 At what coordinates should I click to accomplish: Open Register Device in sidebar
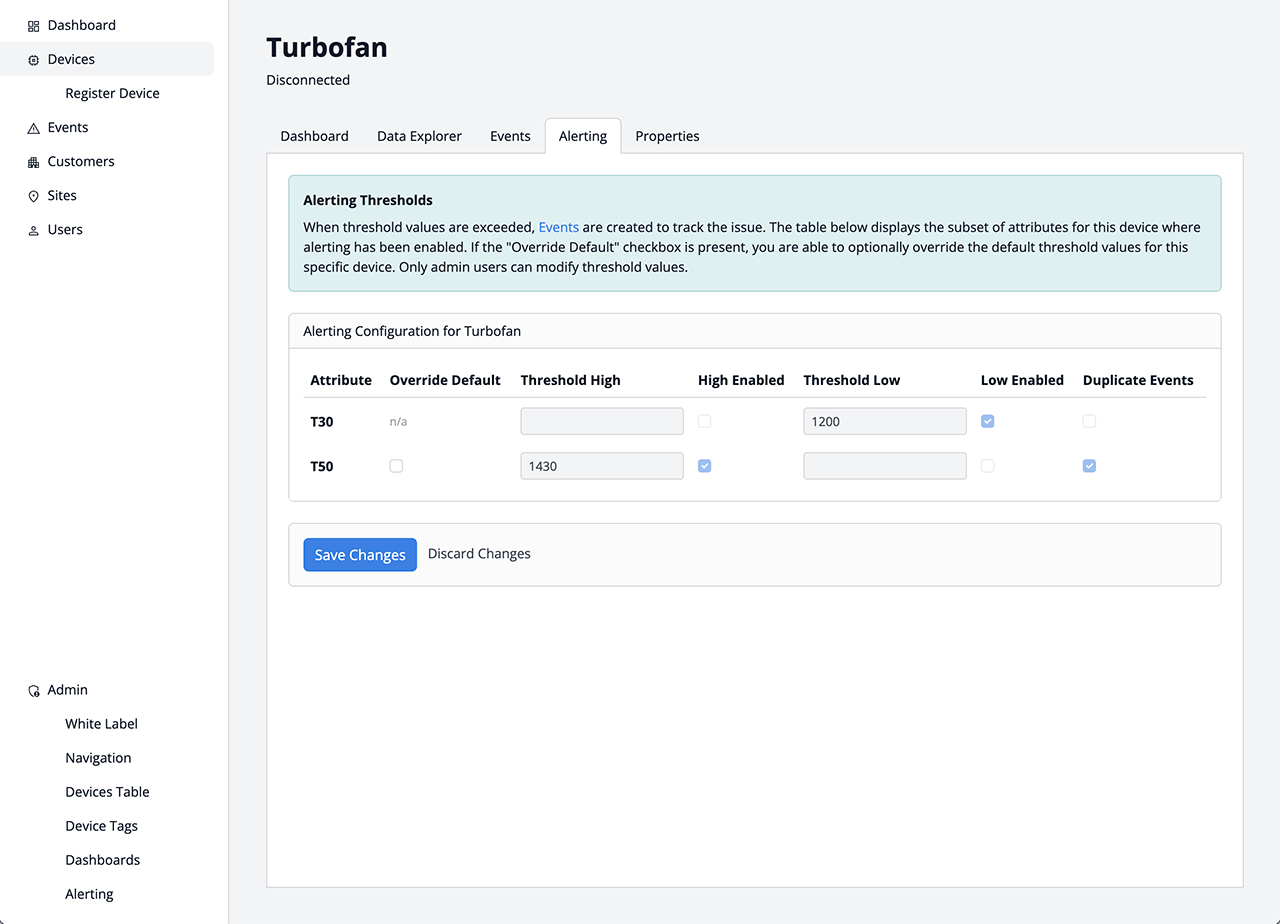click(112, 94)
